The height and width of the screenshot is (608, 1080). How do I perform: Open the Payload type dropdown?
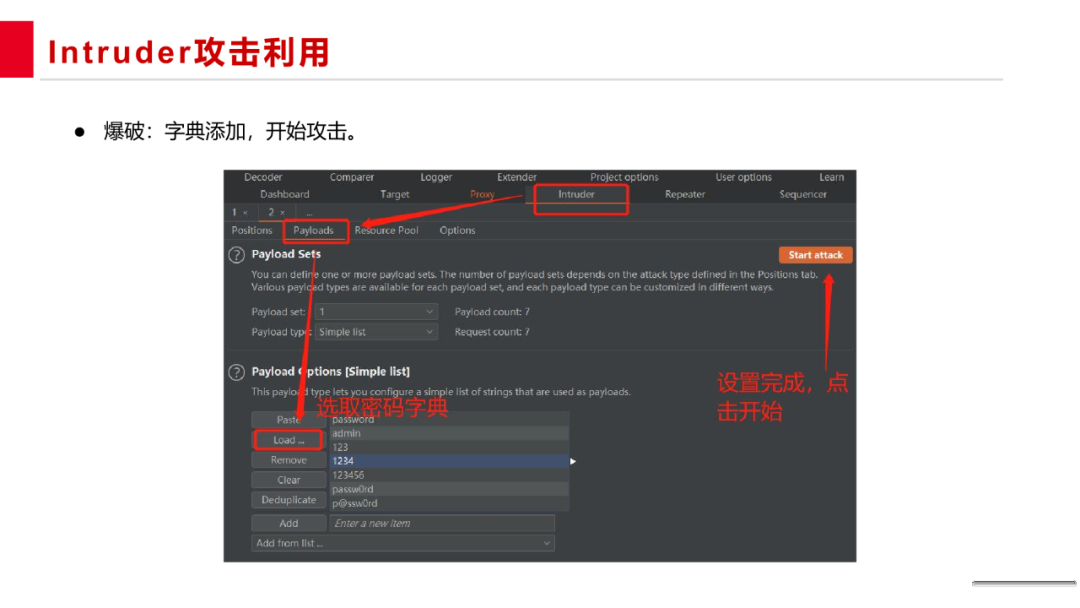376,332
